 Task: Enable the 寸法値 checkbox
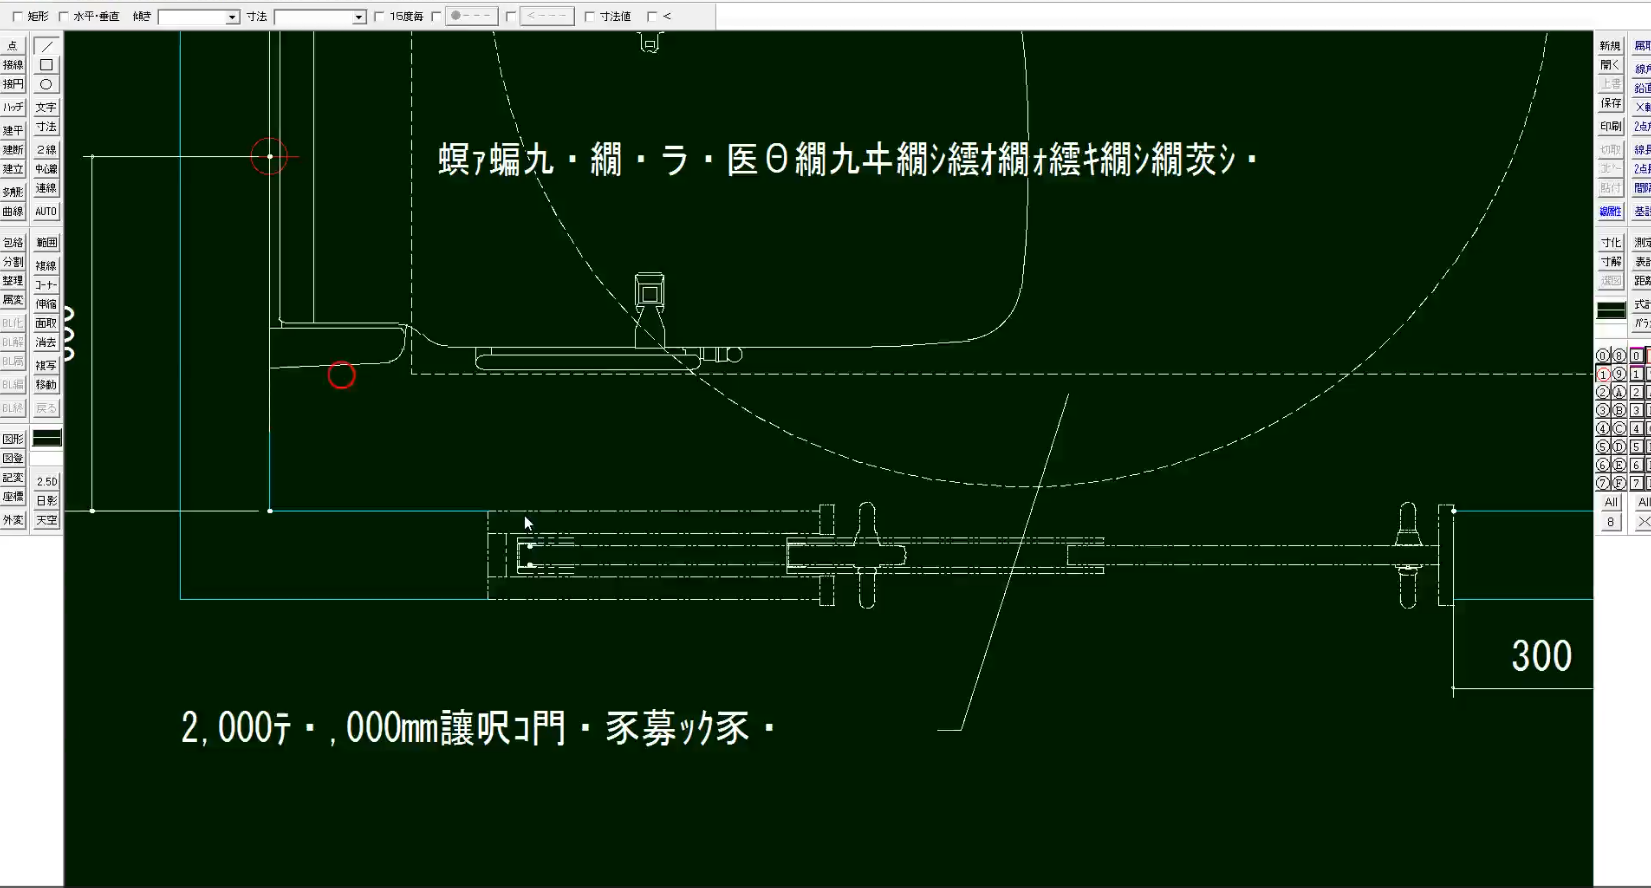click(589, 16)
